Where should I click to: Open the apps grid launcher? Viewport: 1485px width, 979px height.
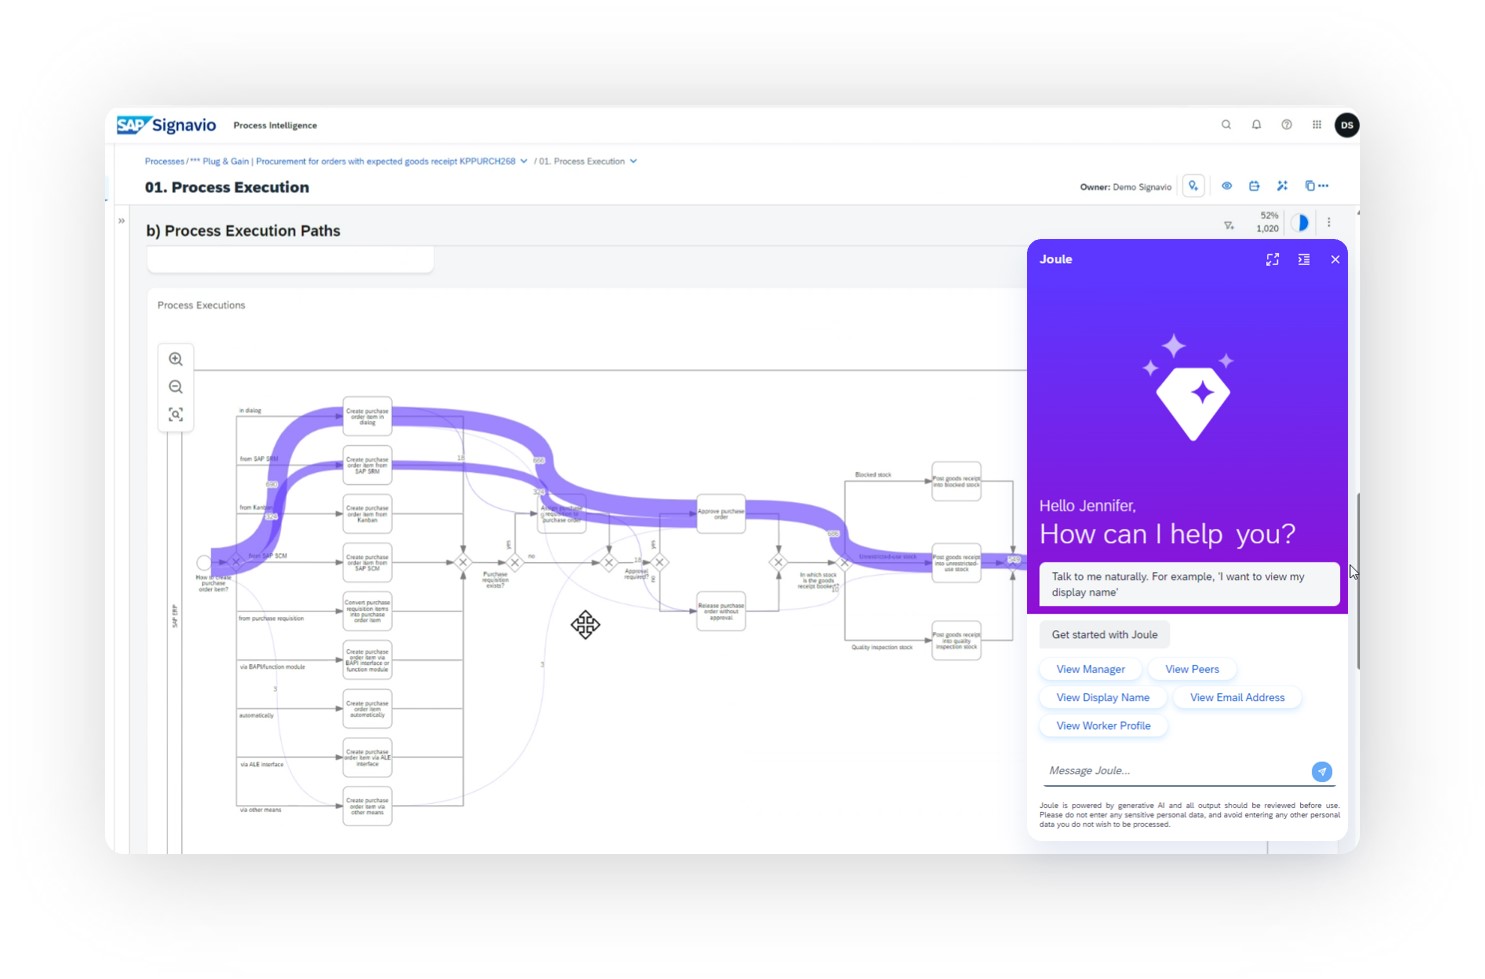pos(1317,125)
